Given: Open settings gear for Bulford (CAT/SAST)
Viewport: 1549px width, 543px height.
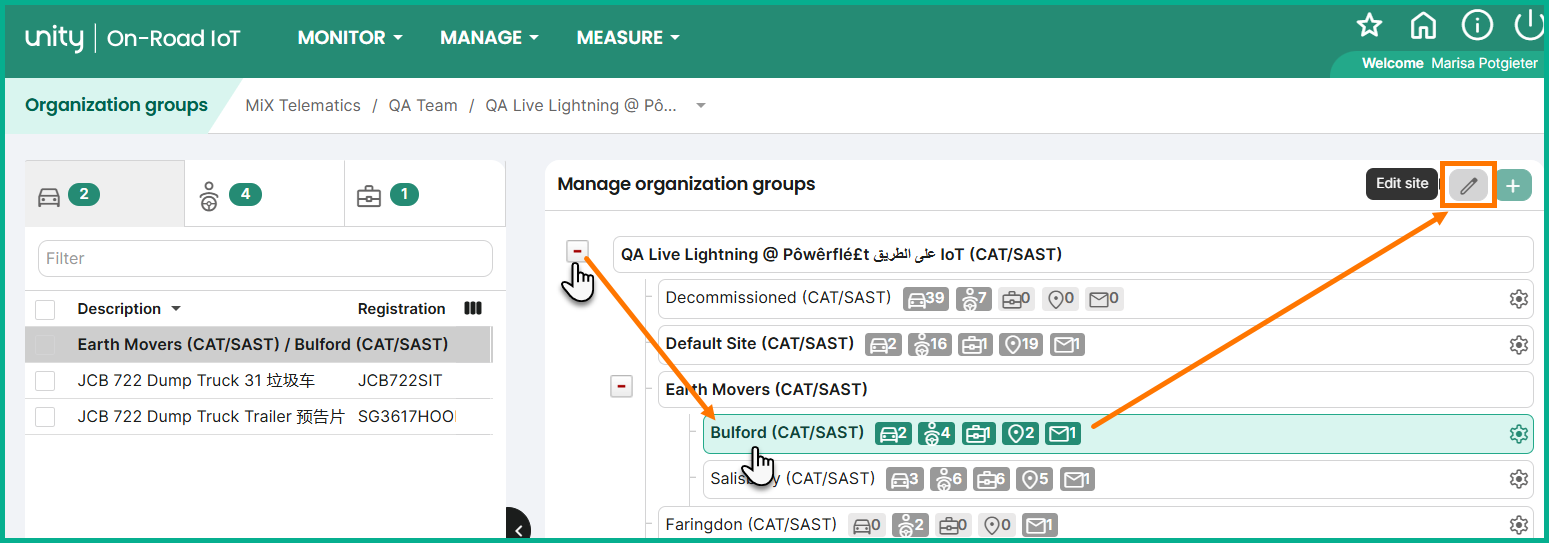Looking at the screenshot, I should tap(1518, 433).
